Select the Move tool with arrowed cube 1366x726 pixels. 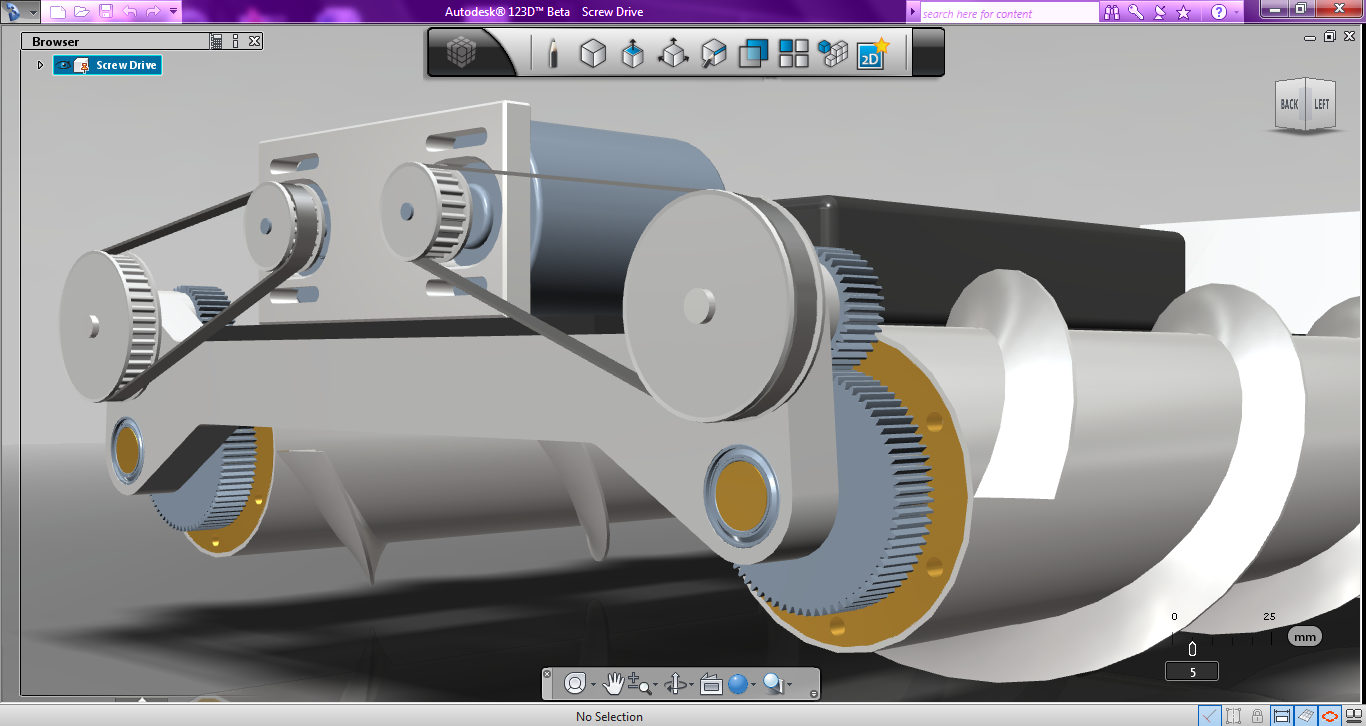pyautogui.click(x=673, y=53)
